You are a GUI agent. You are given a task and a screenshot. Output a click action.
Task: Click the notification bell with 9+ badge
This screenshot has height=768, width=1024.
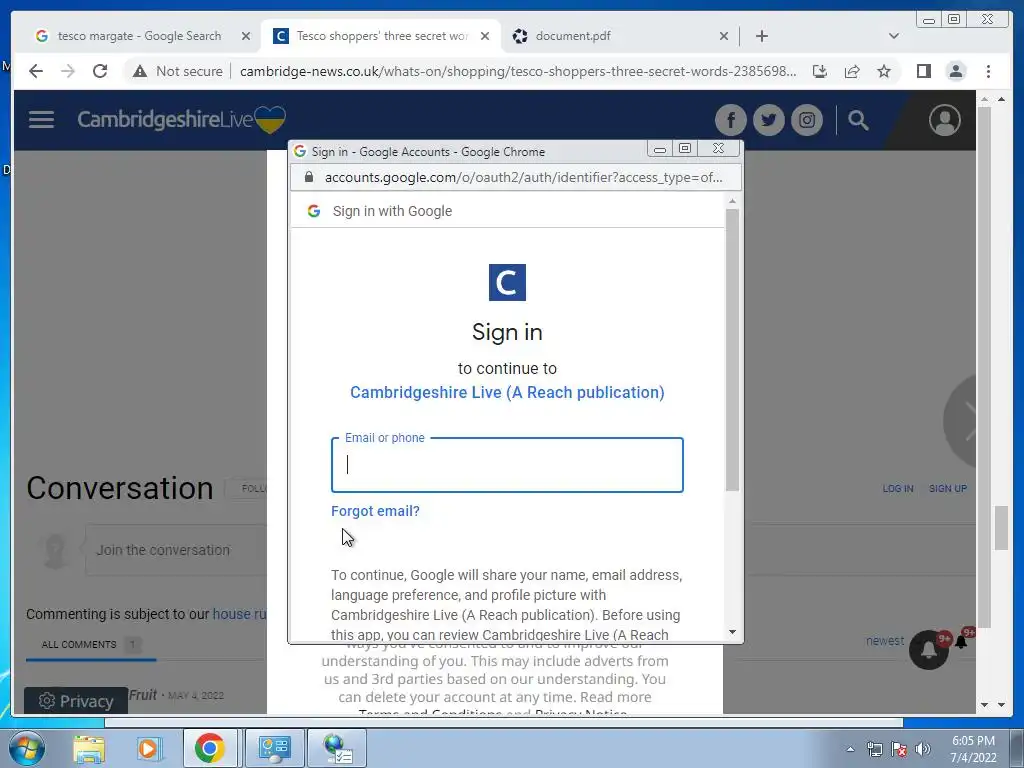929,649
